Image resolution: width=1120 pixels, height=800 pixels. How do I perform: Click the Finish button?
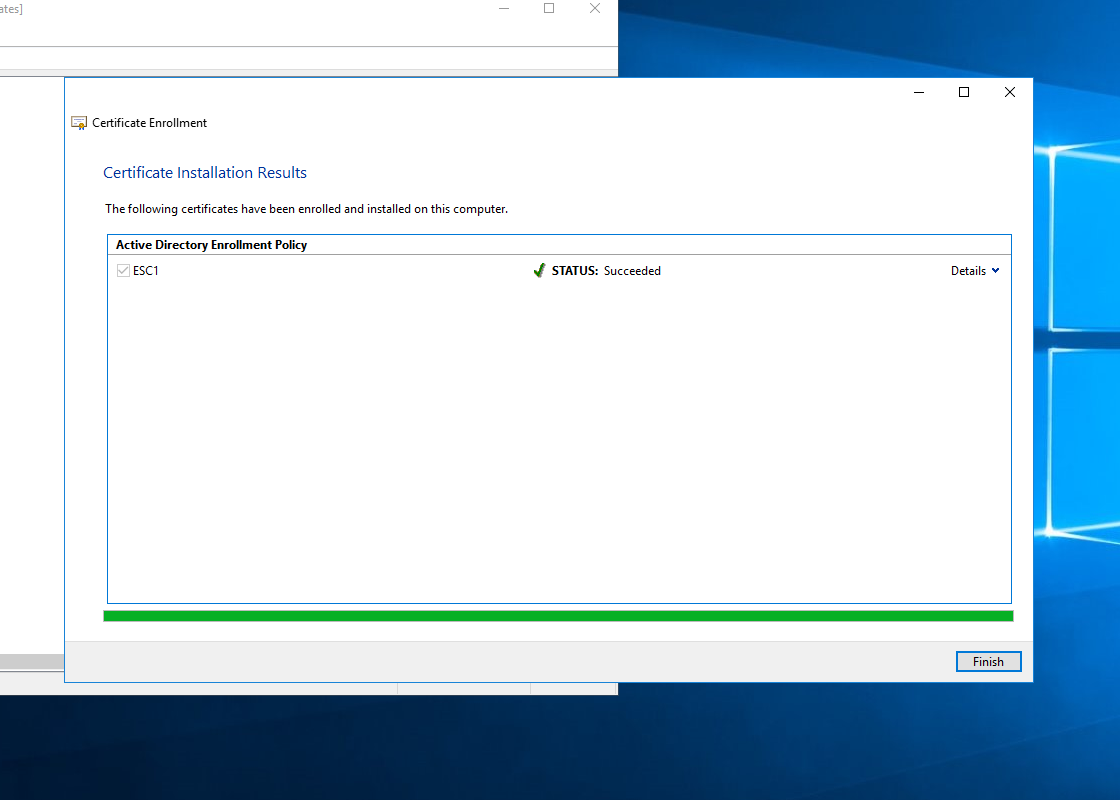[989, 661]
